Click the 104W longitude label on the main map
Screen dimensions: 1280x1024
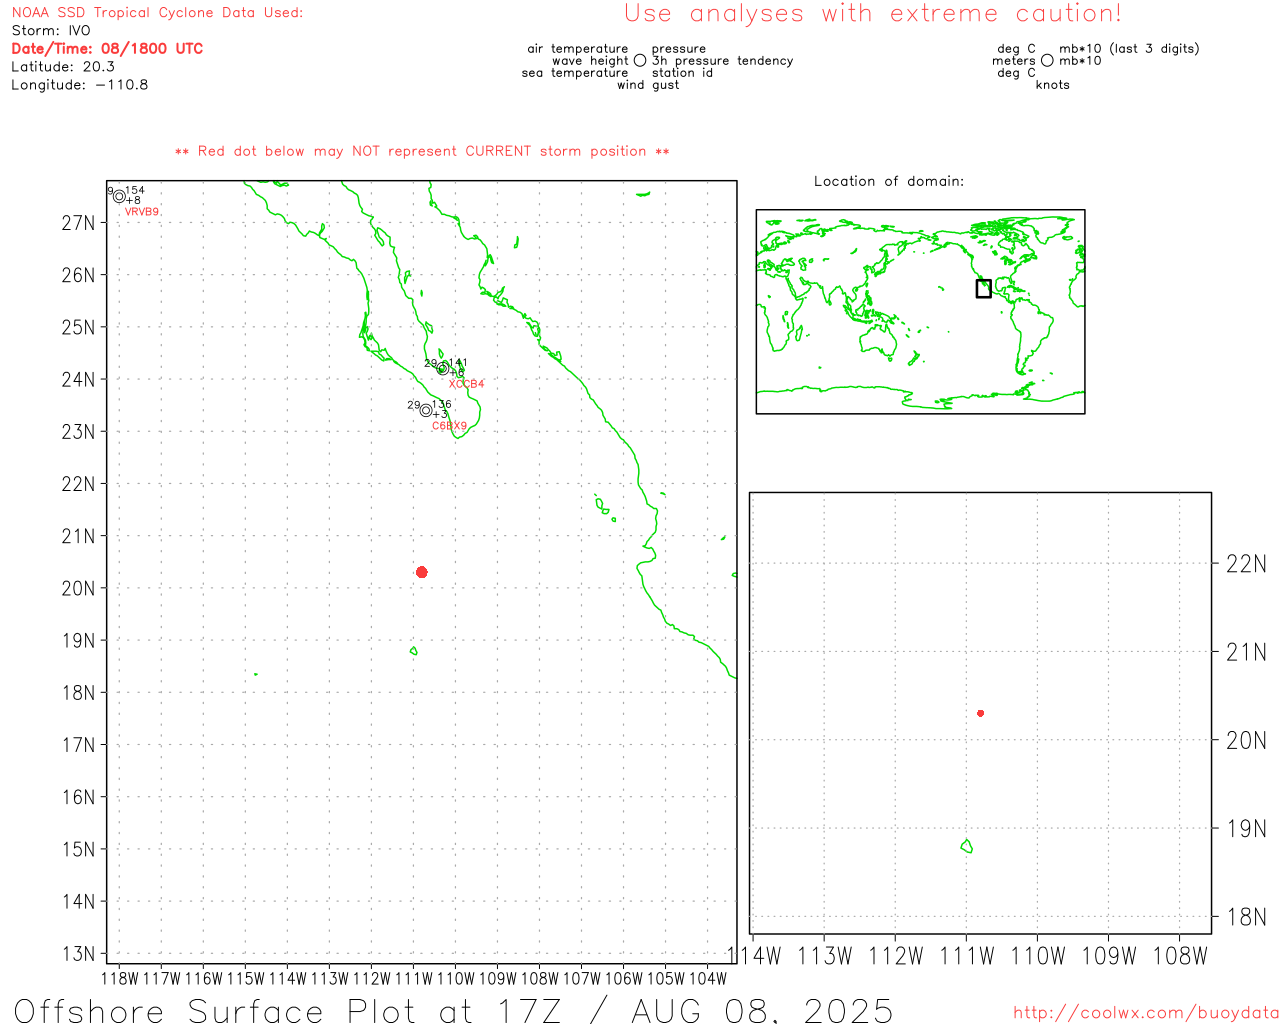[708, 978]
